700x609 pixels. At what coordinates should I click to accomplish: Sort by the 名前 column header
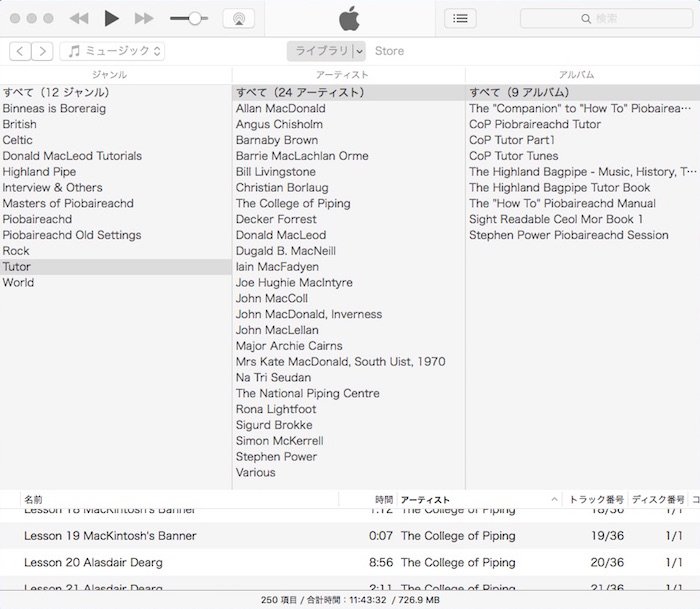pos(34,499)
